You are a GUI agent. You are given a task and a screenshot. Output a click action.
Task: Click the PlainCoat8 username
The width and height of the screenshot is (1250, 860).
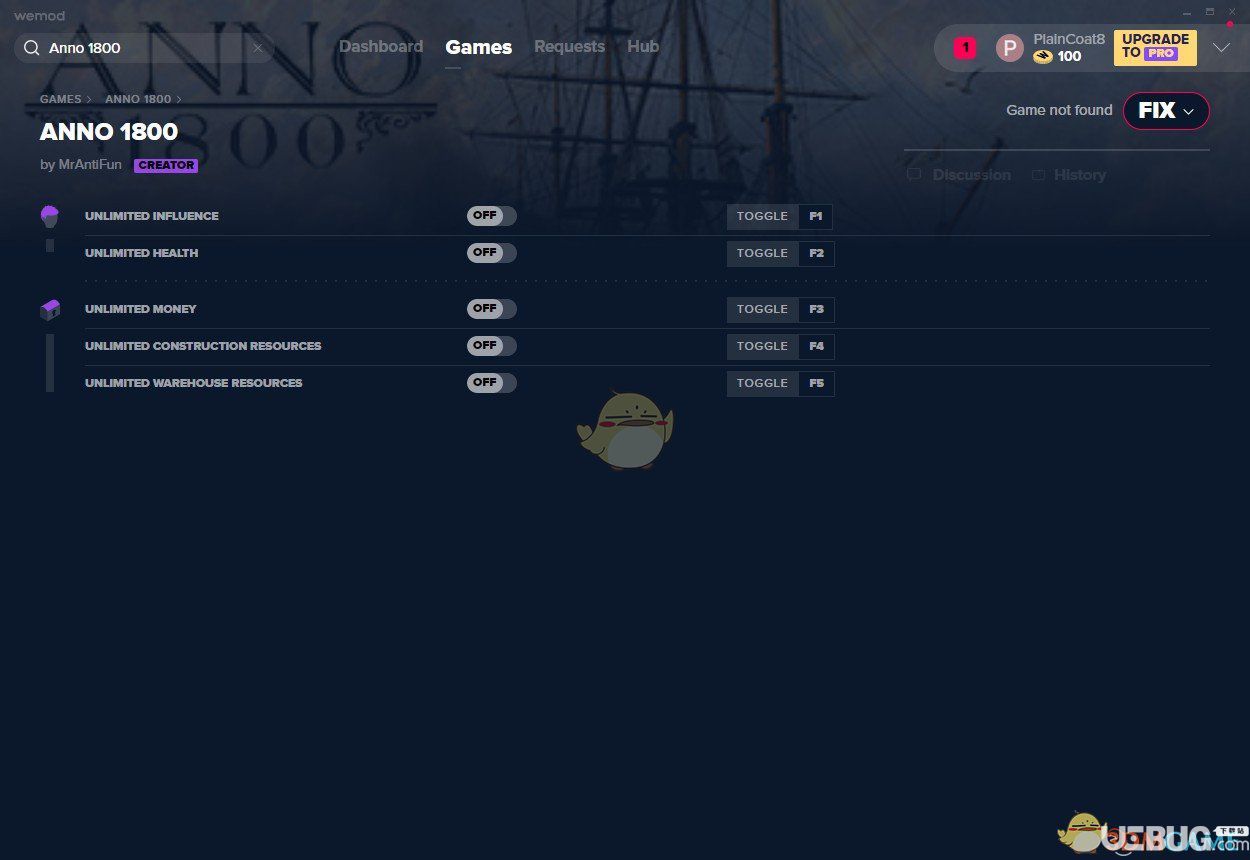[x=1069, y=39]
